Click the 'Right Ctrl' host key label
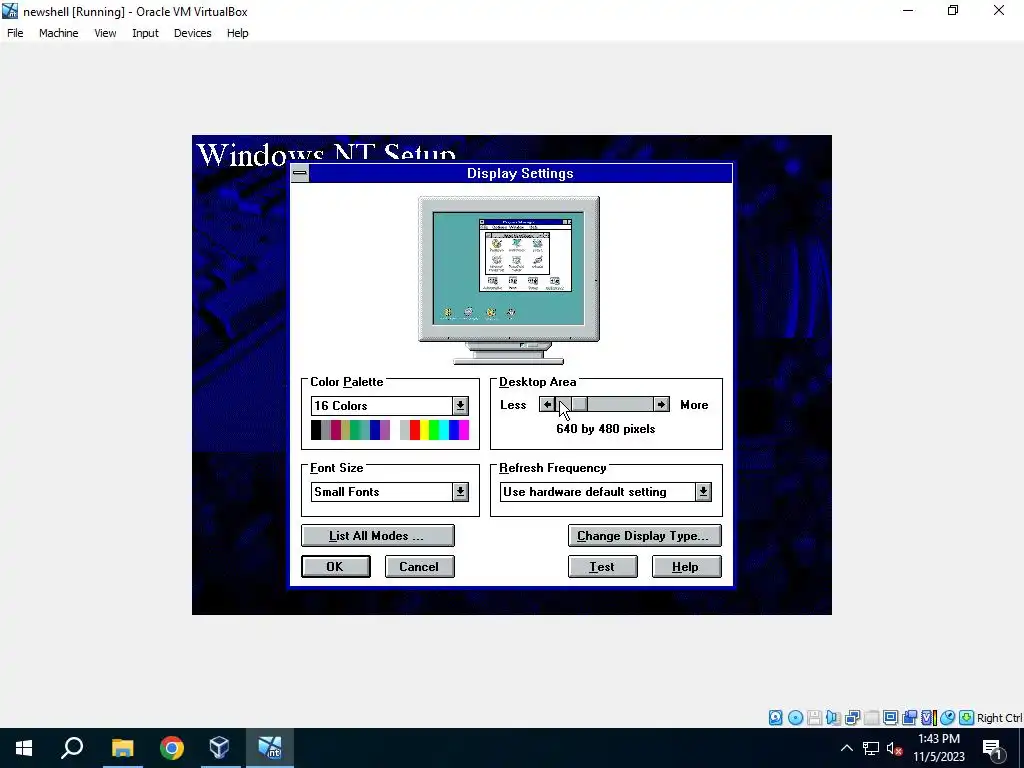The height and width of the screenshot is (768, 1024). click(999, 718)
